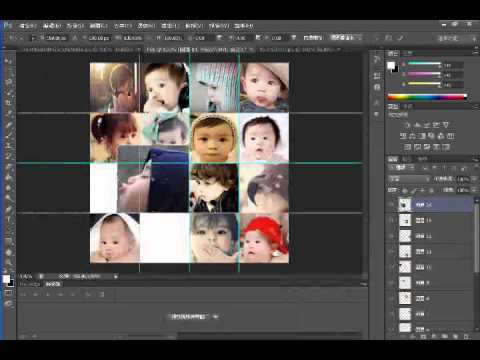Add a Black & White adjustment
Image resolution: width=480 pixels, height=360 pixels.
click(x=422, y=136)
